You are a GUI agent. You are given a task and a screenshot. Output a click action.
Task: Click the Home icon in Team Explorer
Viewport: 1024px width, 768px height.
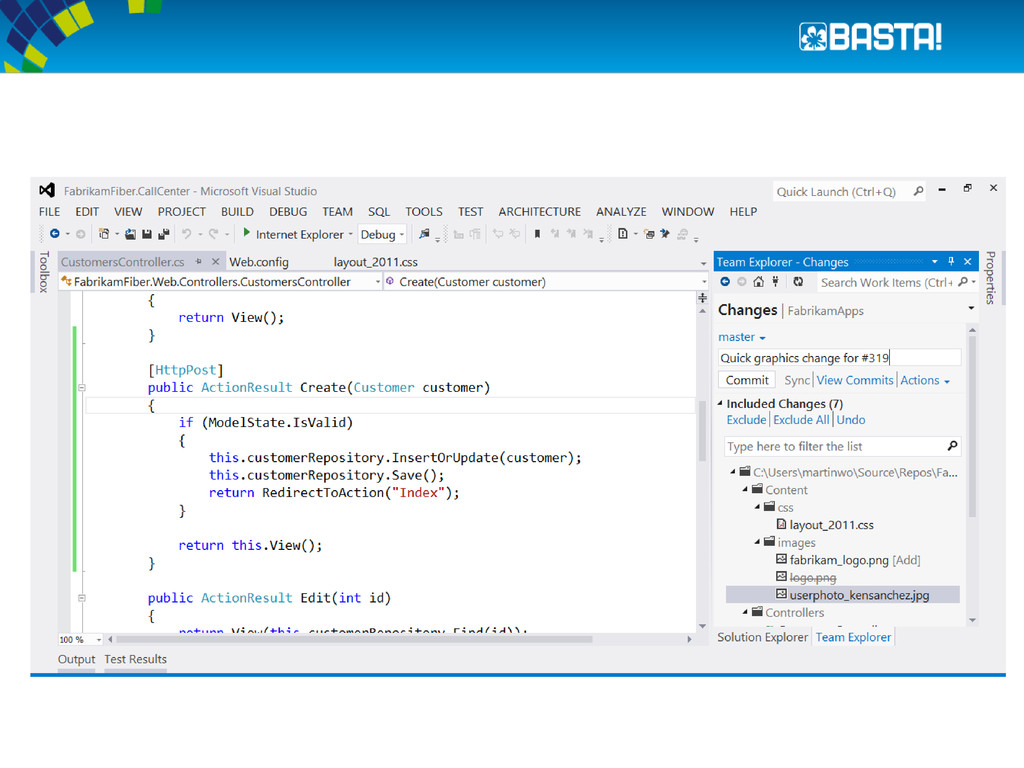pos(758,282)
